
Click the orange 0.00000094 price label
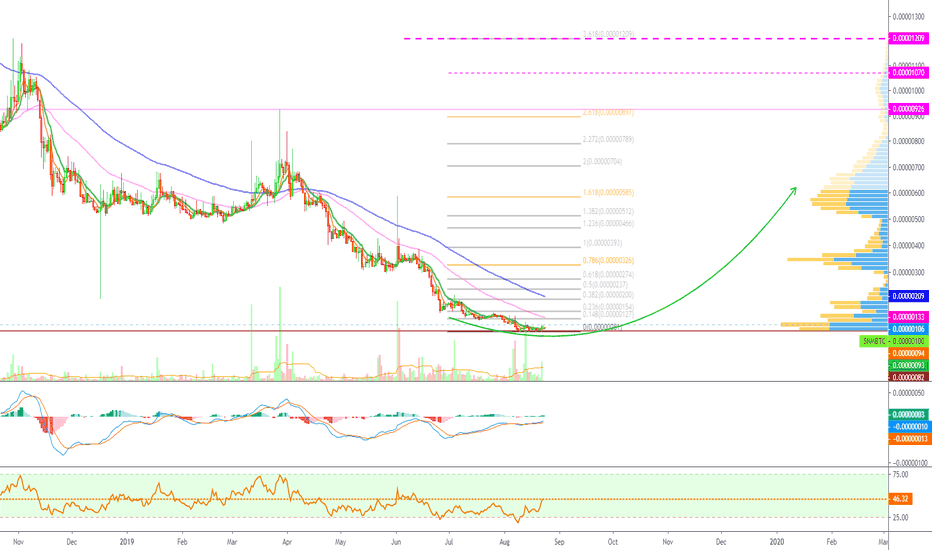click(x=909, y=354)
